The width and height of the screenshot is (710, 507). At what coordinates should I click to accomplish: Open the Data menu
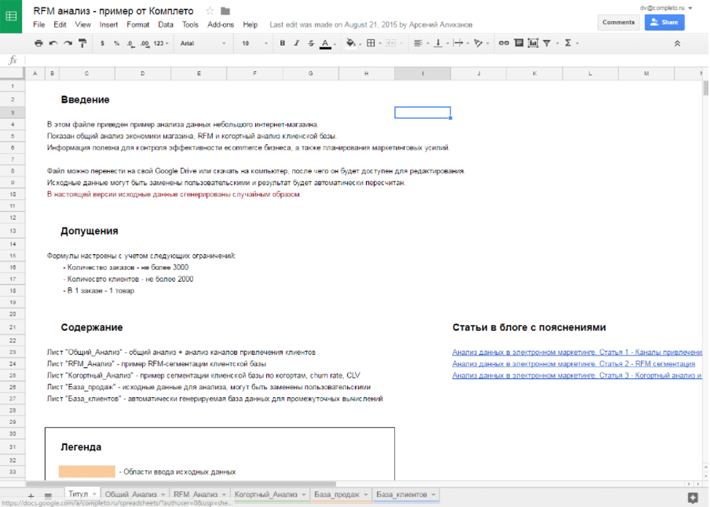(x=166, y=24)
